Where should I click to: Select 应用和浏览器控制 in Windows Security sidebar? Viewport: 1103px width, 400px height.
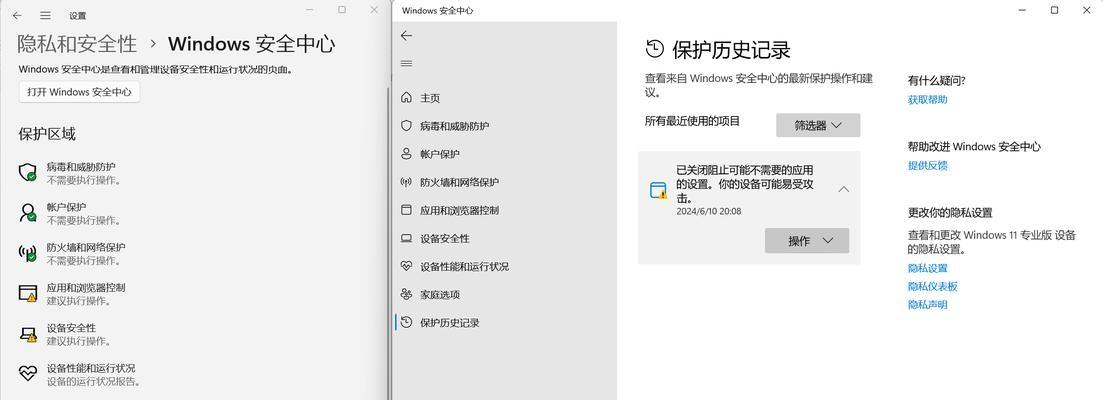459,210
